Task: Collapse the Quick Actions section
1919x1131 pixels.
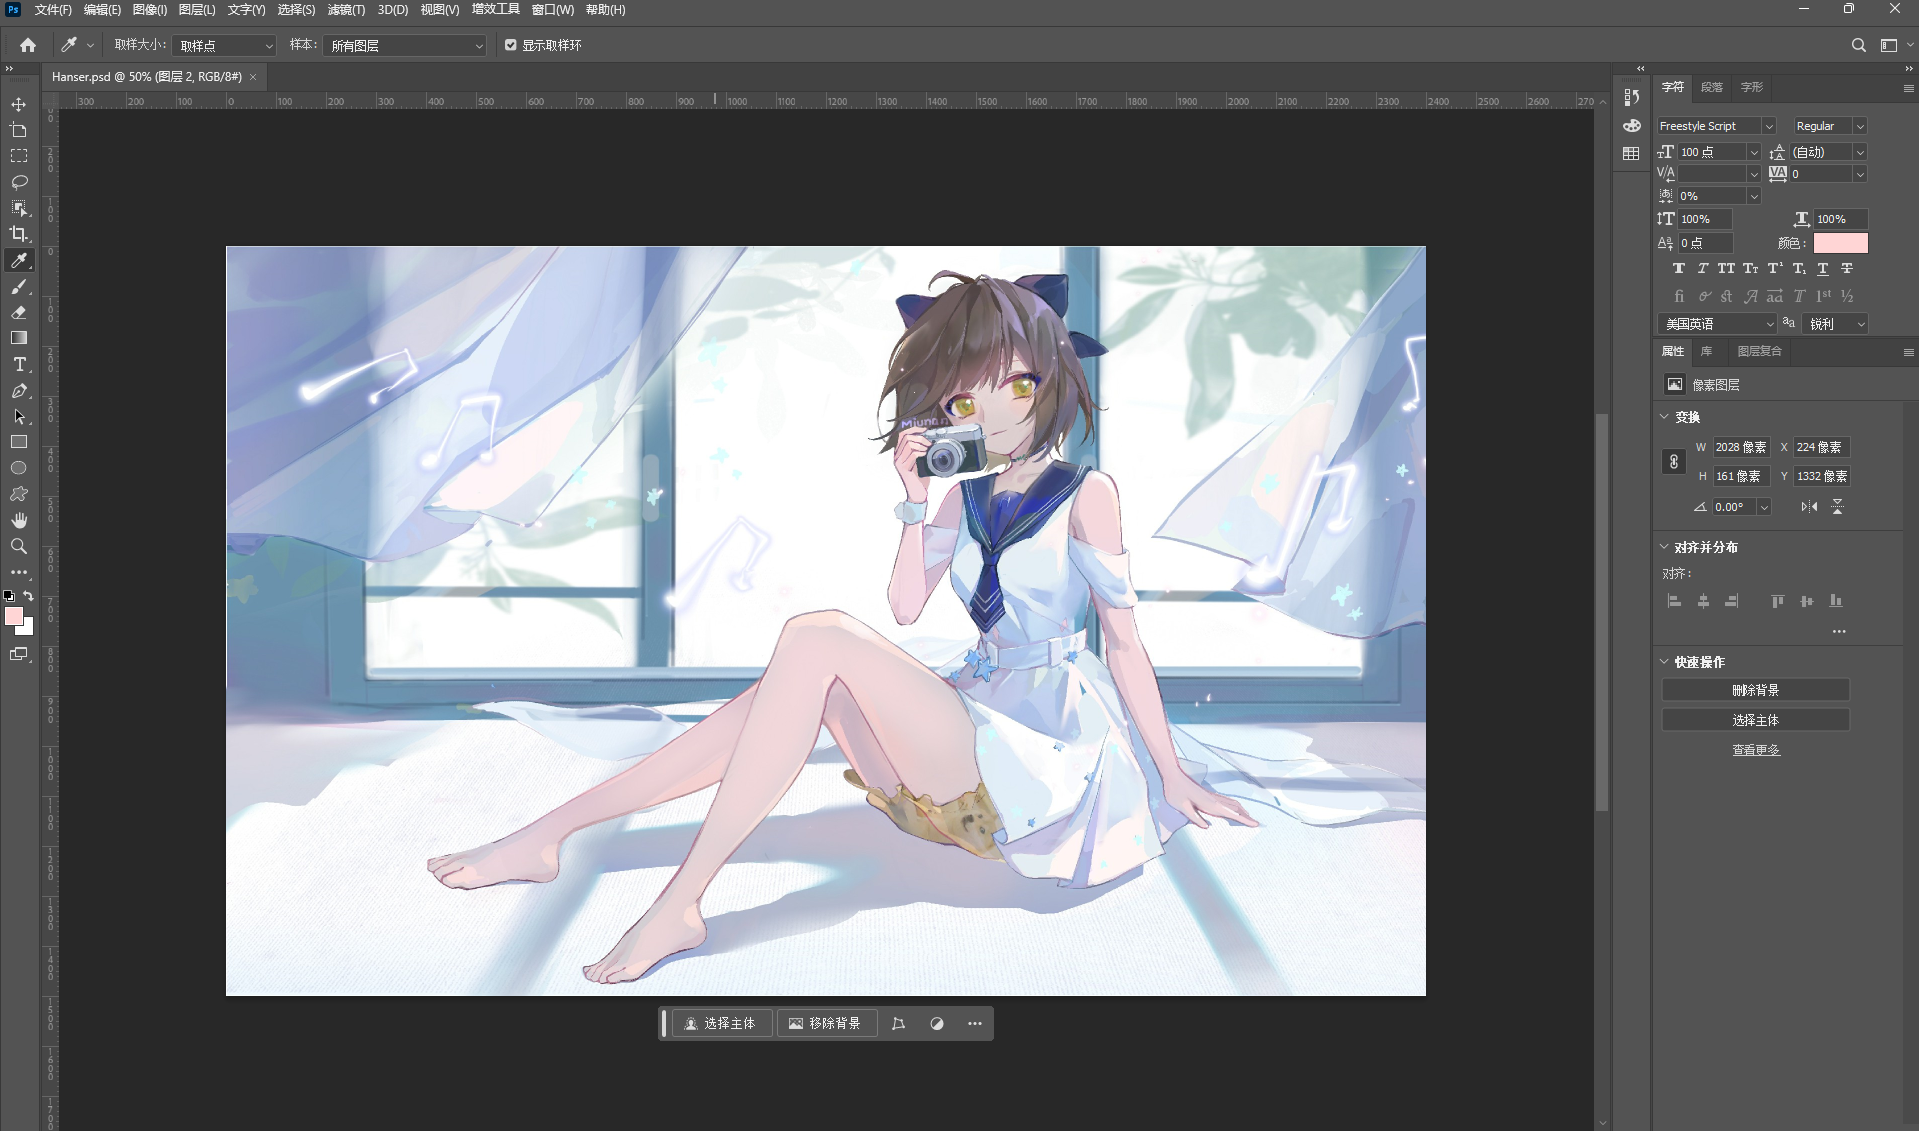Action: tap(1664, 662)
